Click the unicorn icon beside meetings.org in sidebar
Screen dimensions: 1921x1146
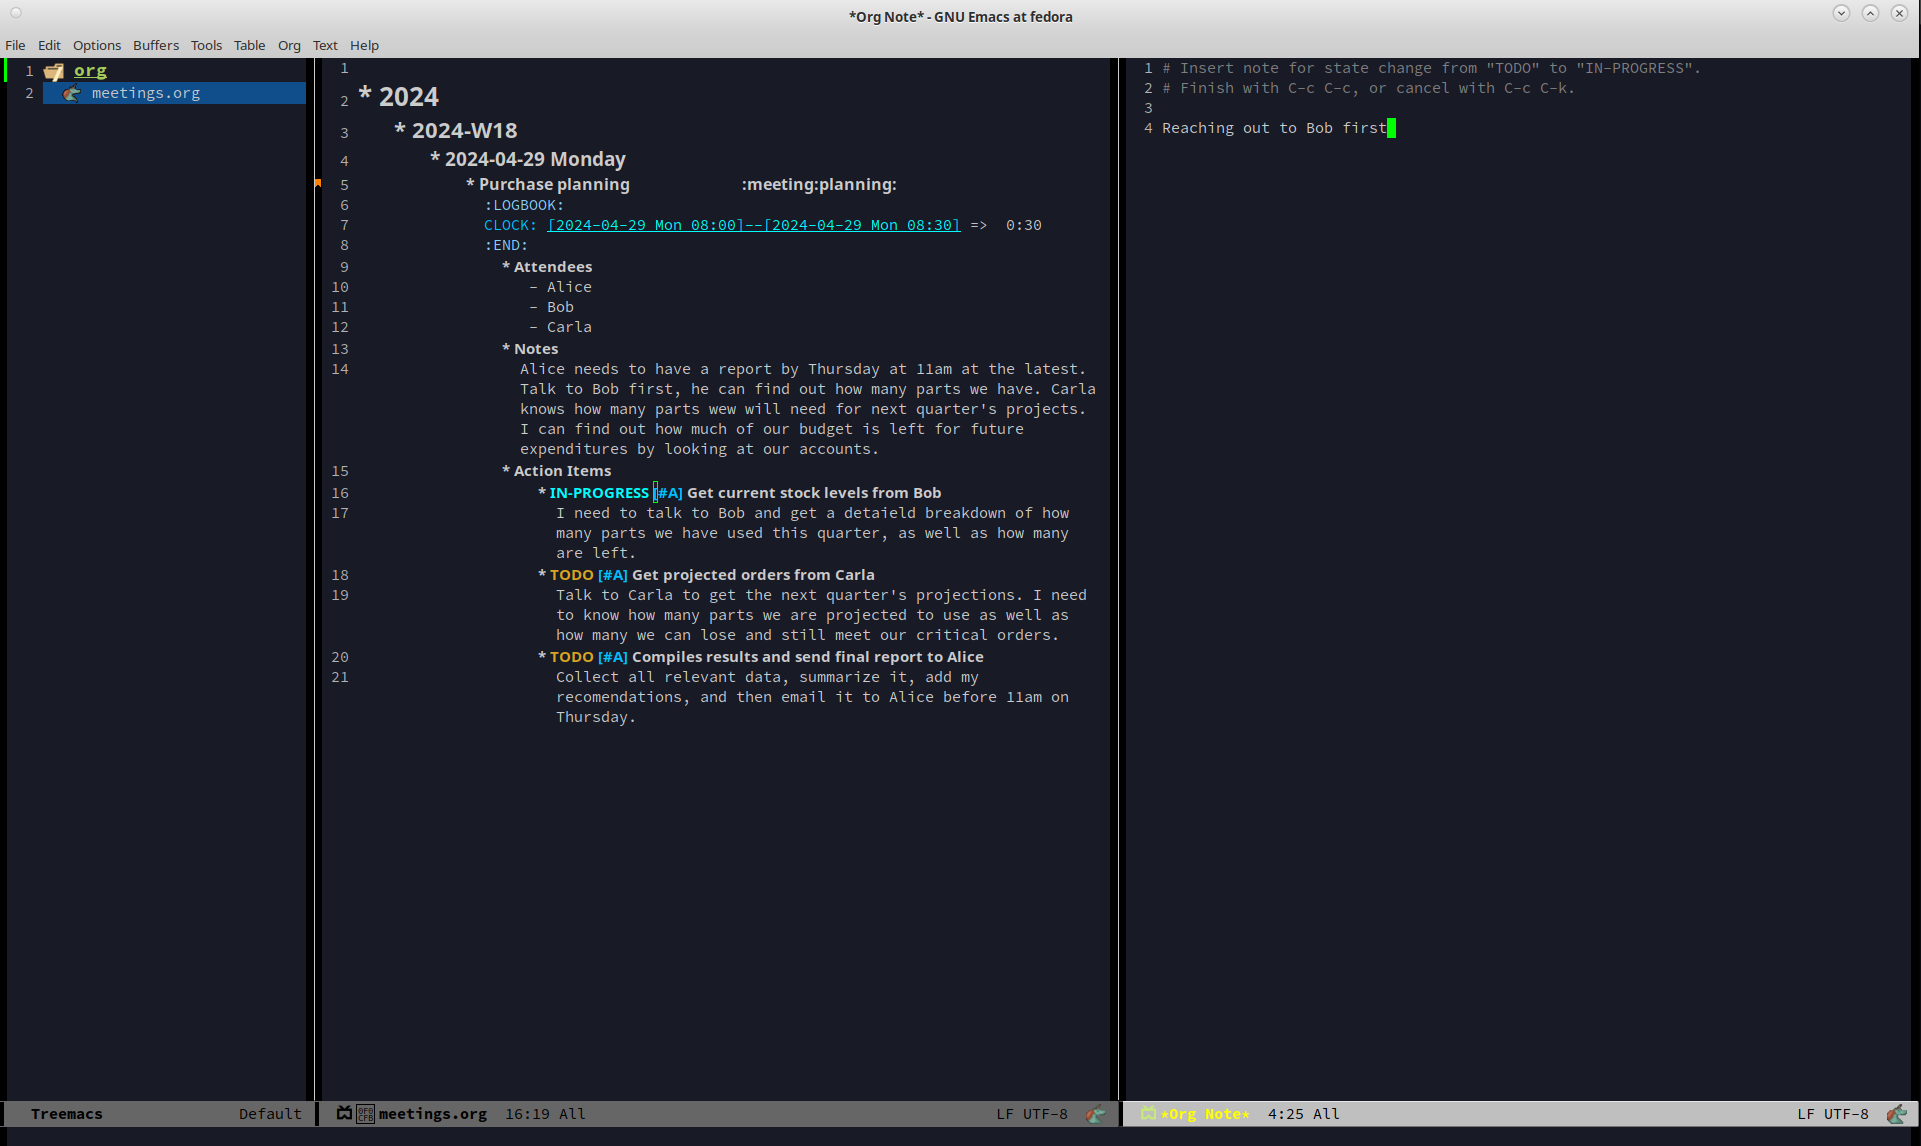tap(71, 93)
